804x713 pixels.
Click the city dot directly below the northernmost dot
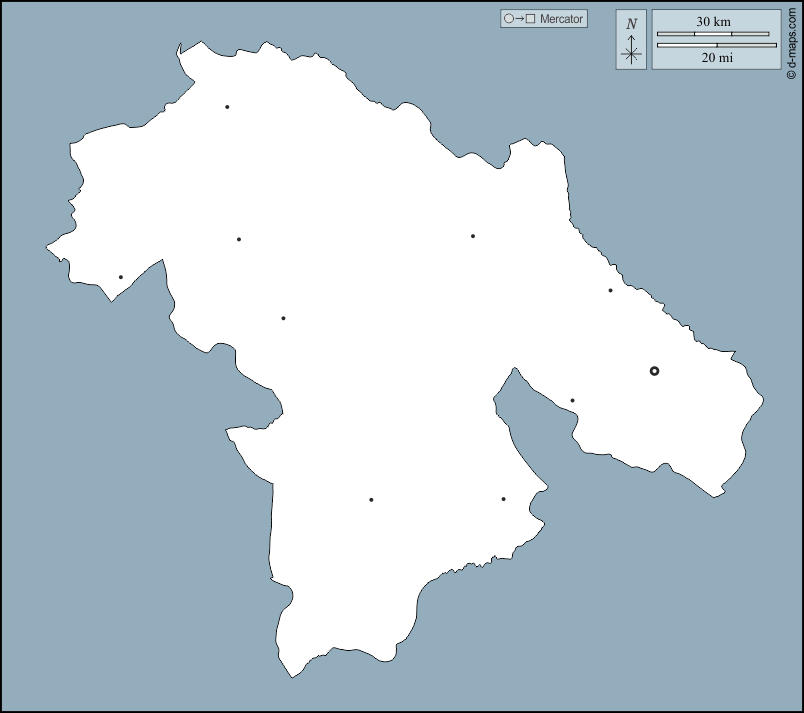coord(238,239)
